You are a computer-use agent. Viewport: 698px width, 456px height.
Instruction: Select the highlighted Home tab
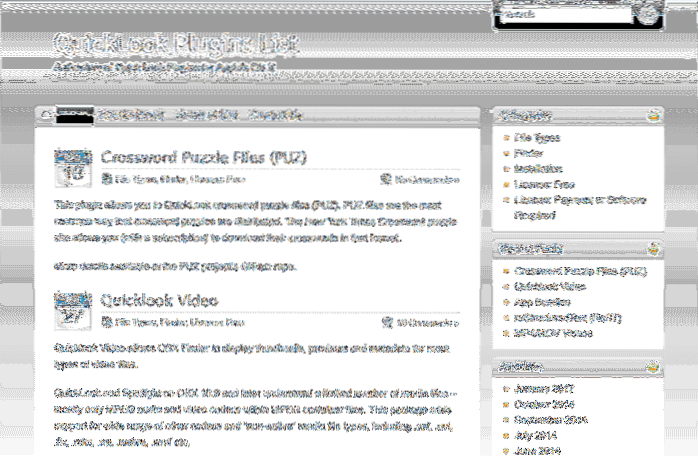75,115
